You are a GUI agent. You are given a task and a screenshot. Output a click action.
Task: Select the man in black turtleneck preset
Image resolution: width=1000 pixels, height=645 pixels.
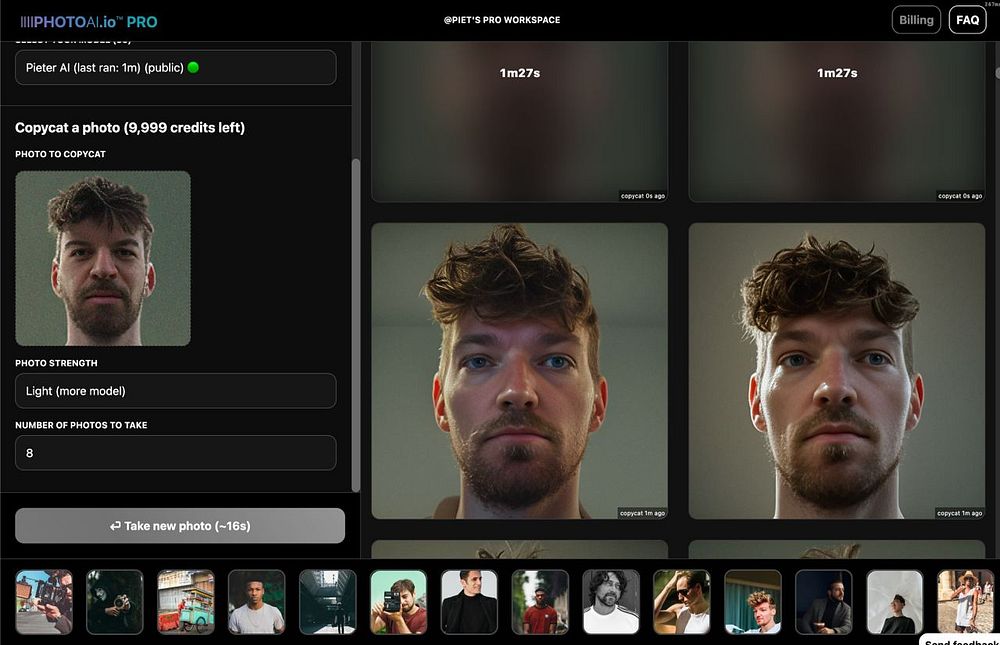point(469,602)
